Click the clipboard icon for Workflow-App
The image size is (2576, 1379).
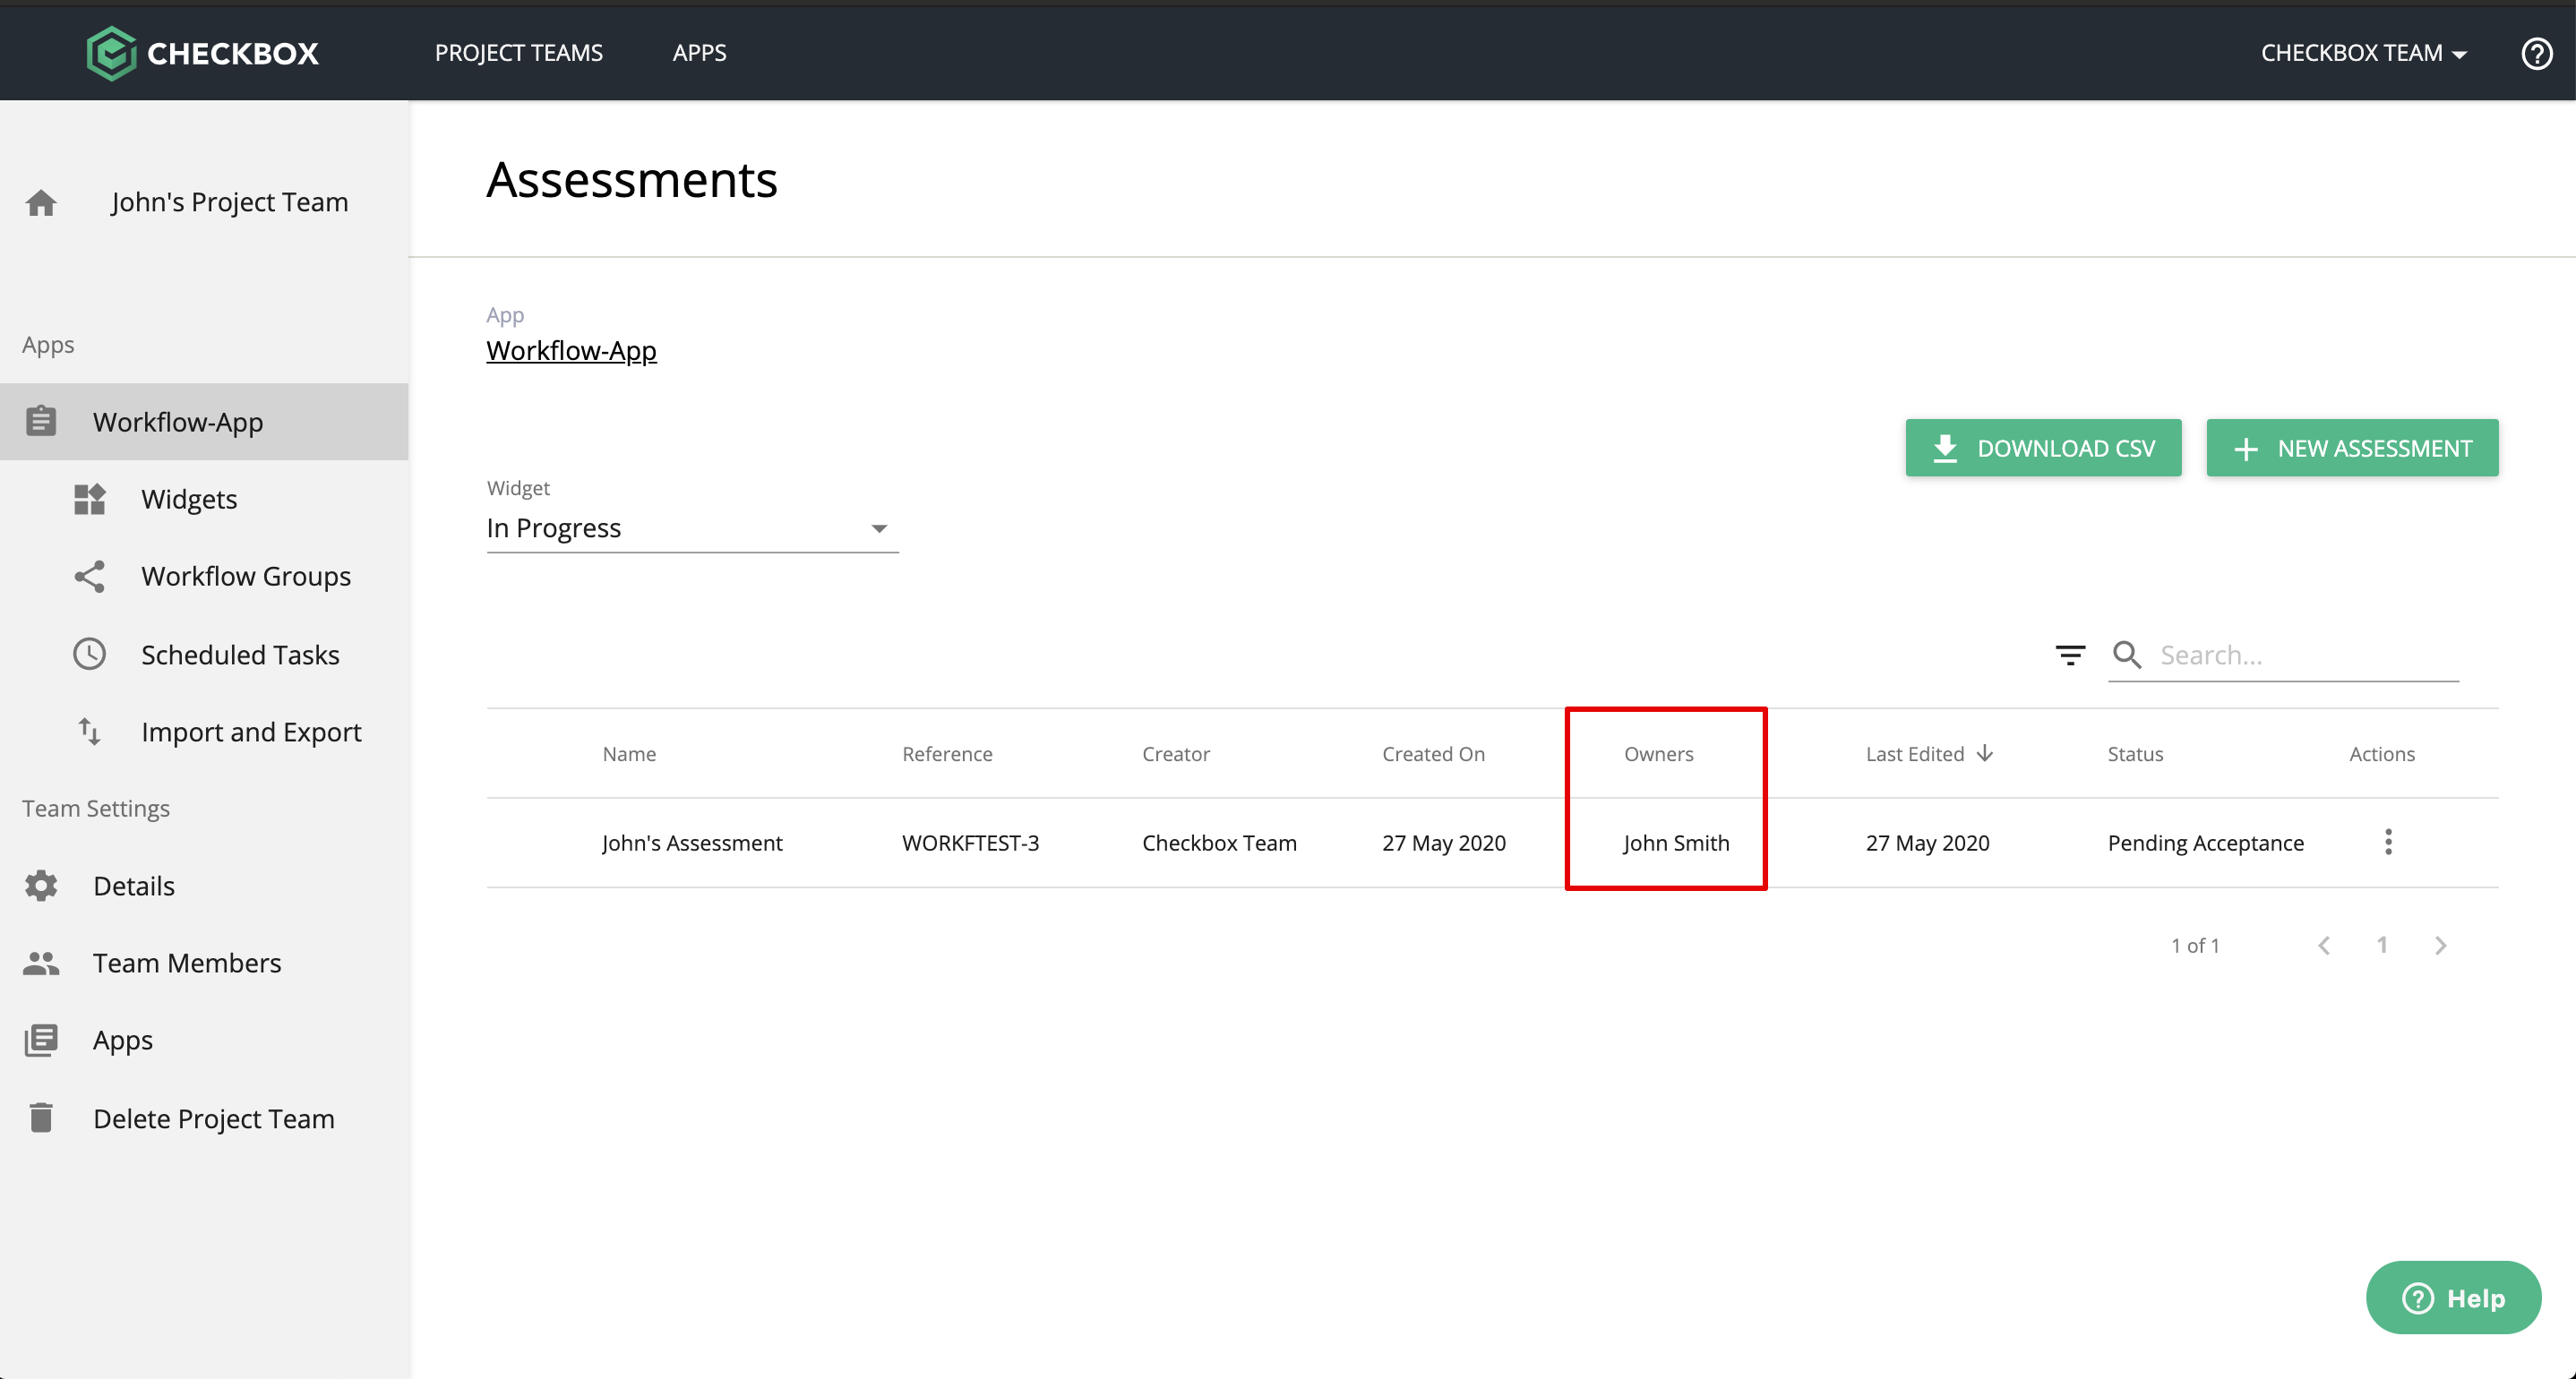pyautogui.click(x=41, y=421)
